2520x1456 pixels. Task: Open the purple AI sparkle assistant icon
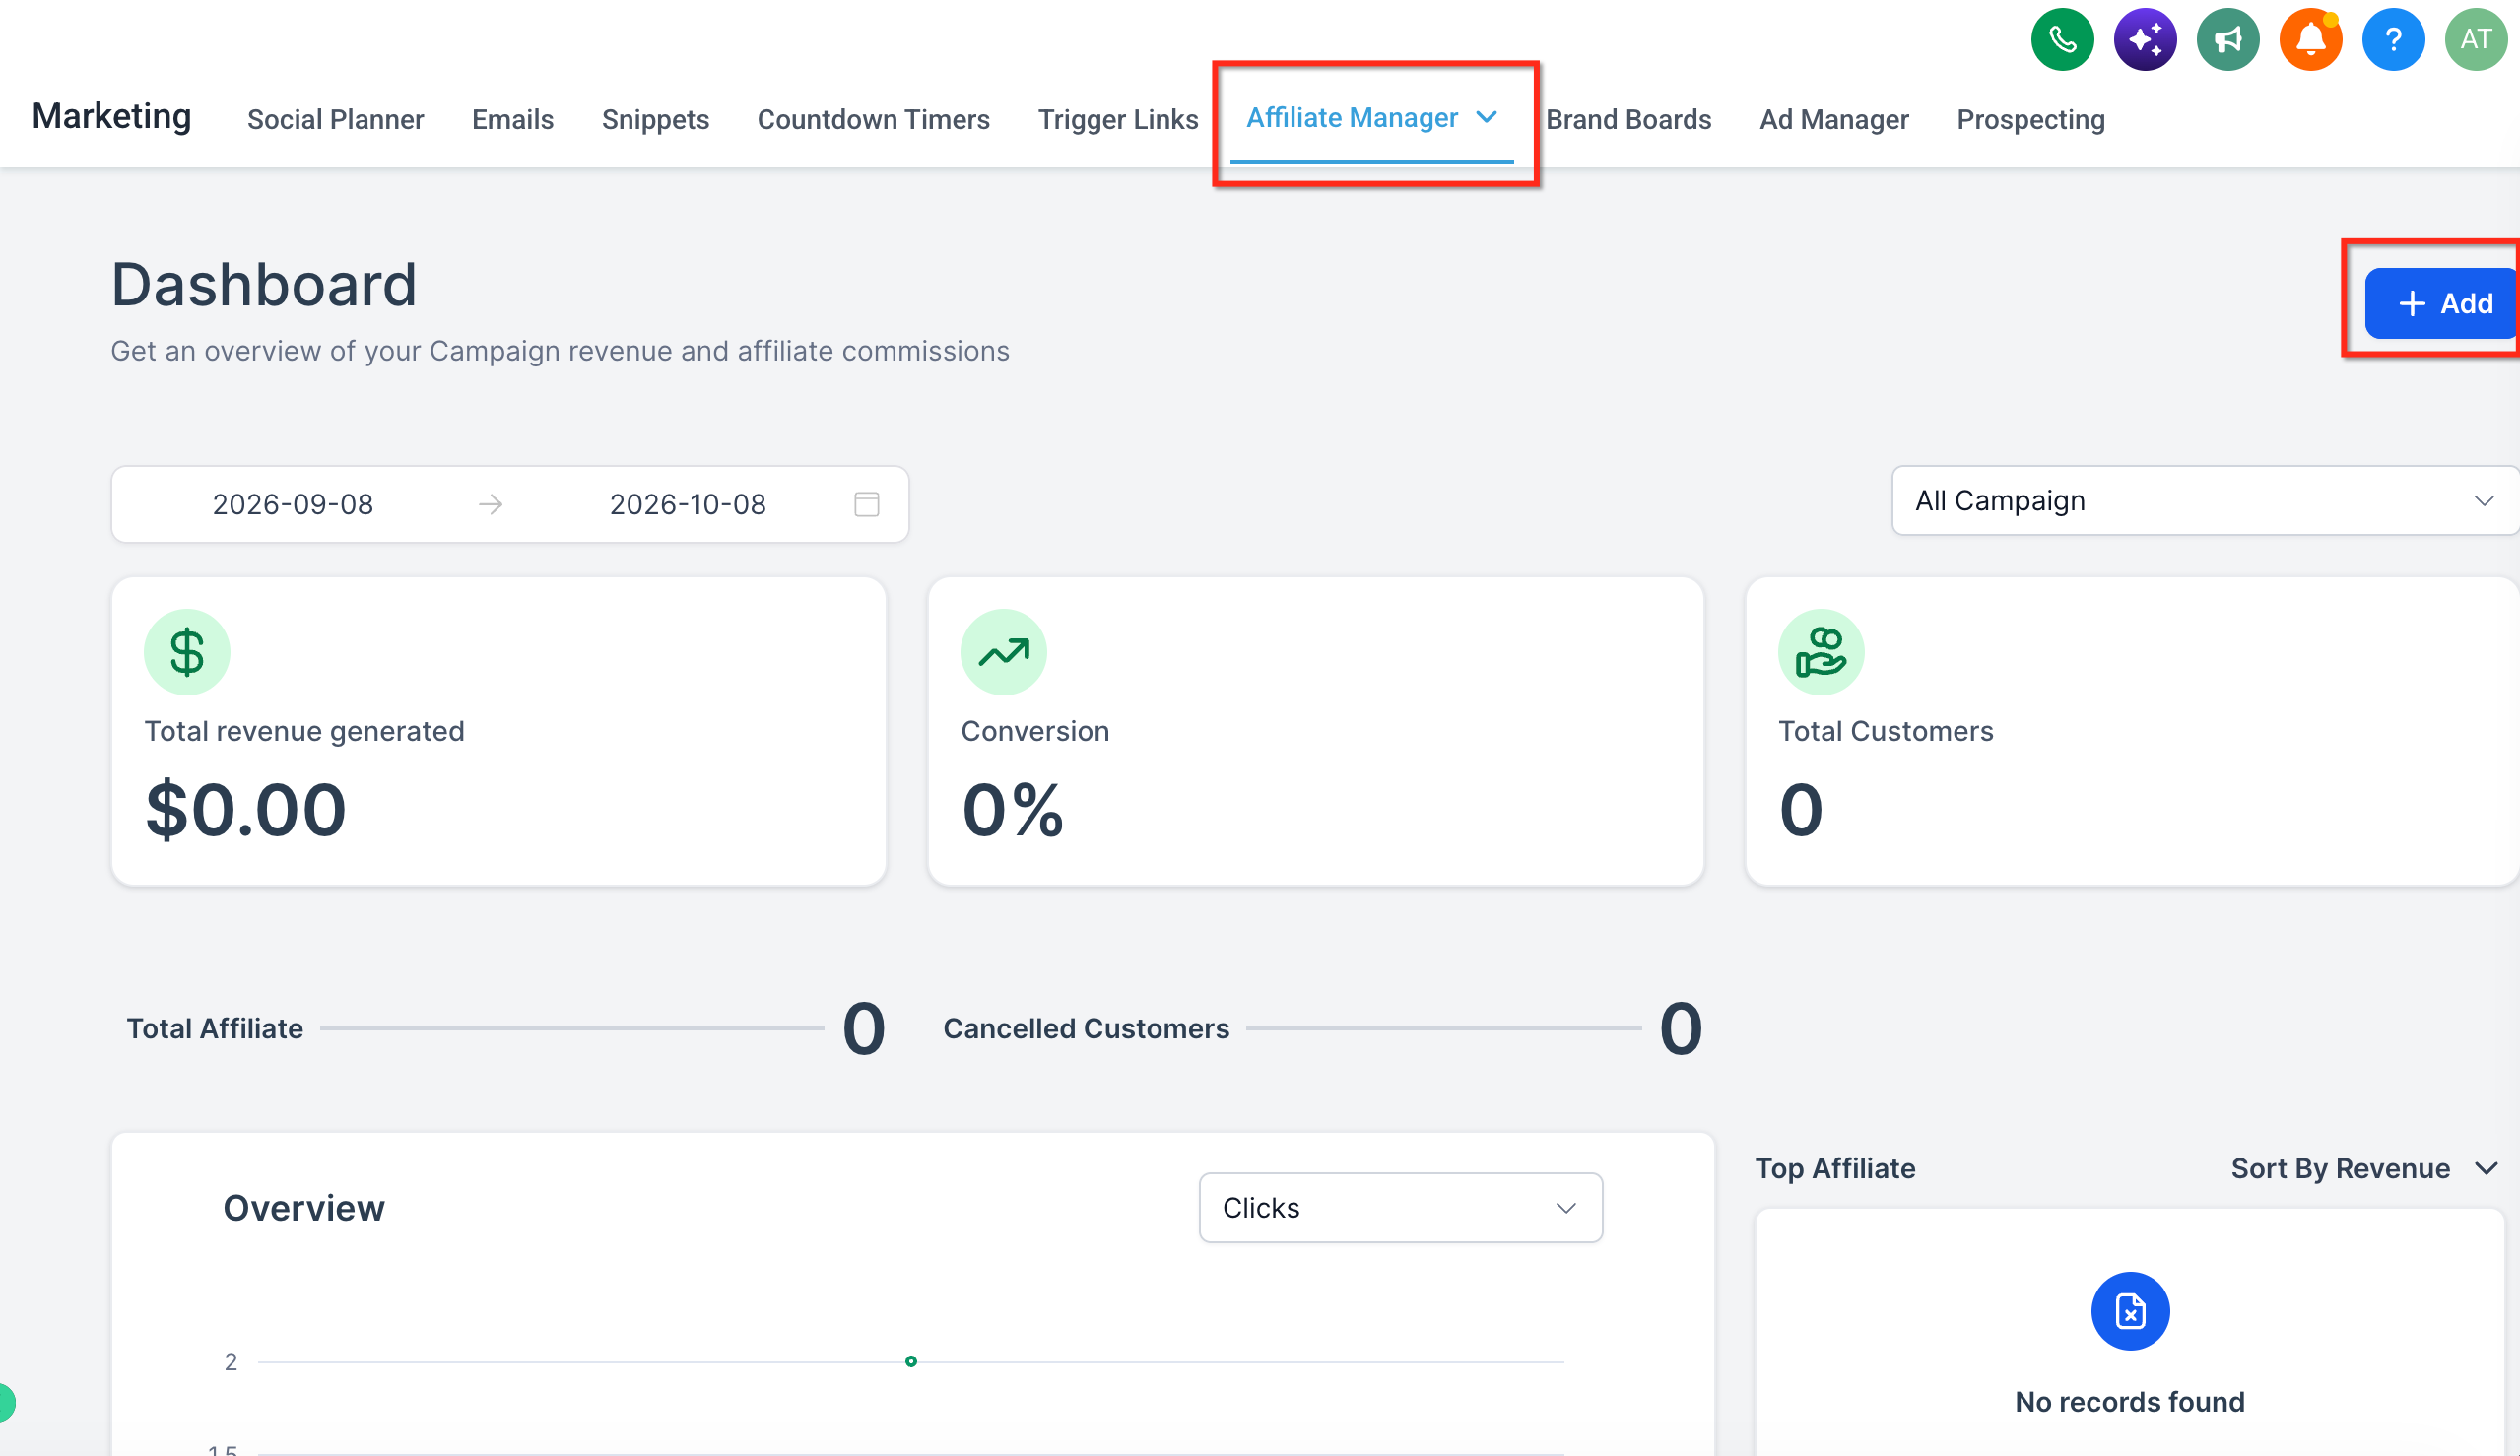click(x=2145, y=40)
